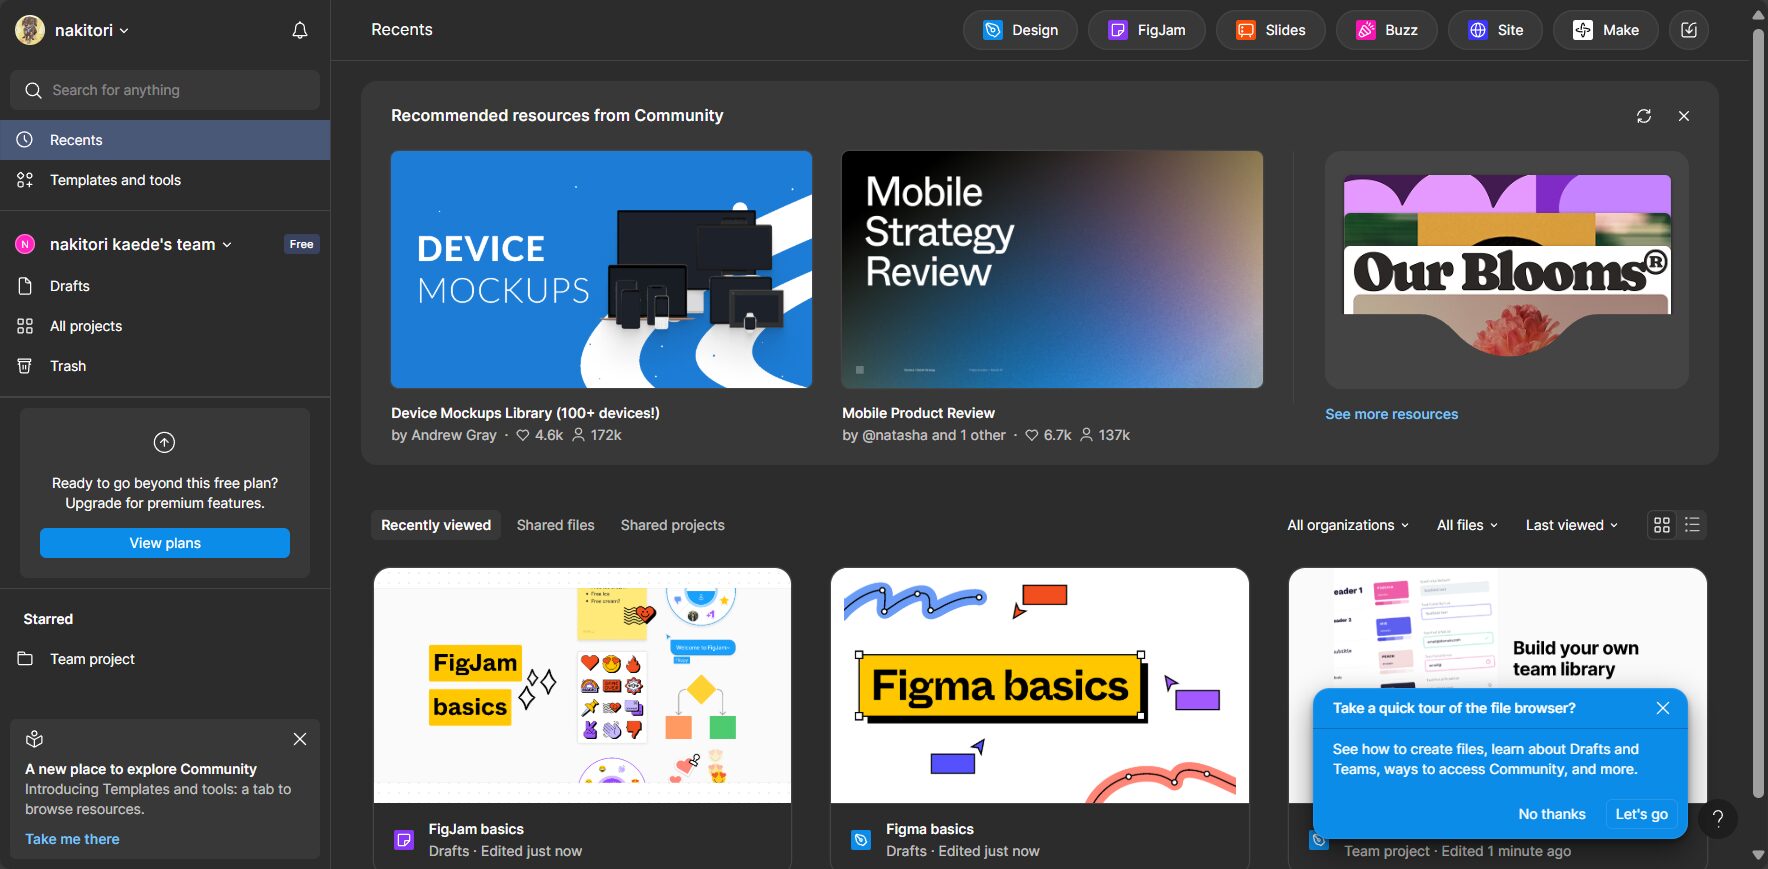Click the 4.6k likes heart icon
Screen dimensions: 1768x869
(x=522, y=435)
